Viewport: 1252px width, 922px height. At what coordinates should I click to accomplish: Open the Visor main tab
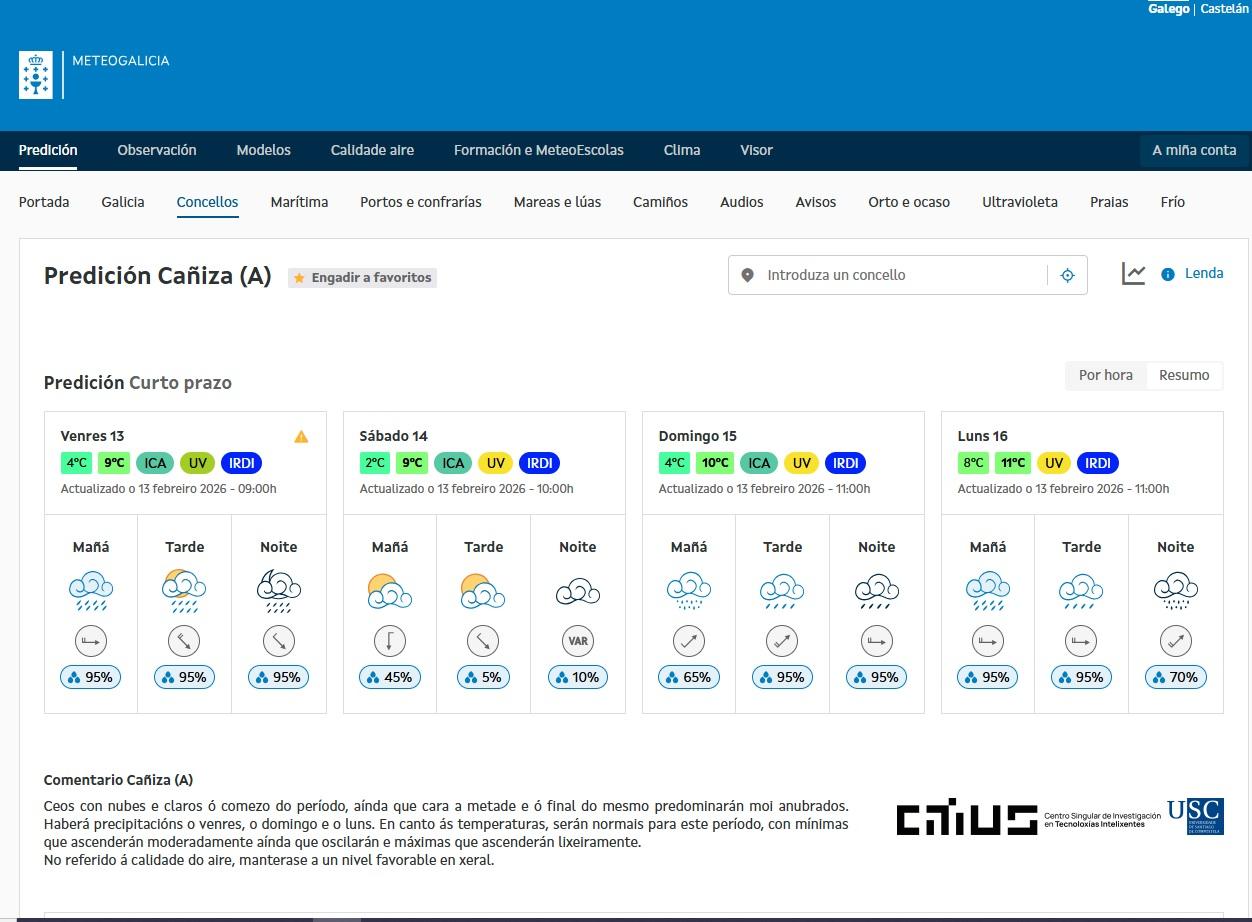[756, 150]
